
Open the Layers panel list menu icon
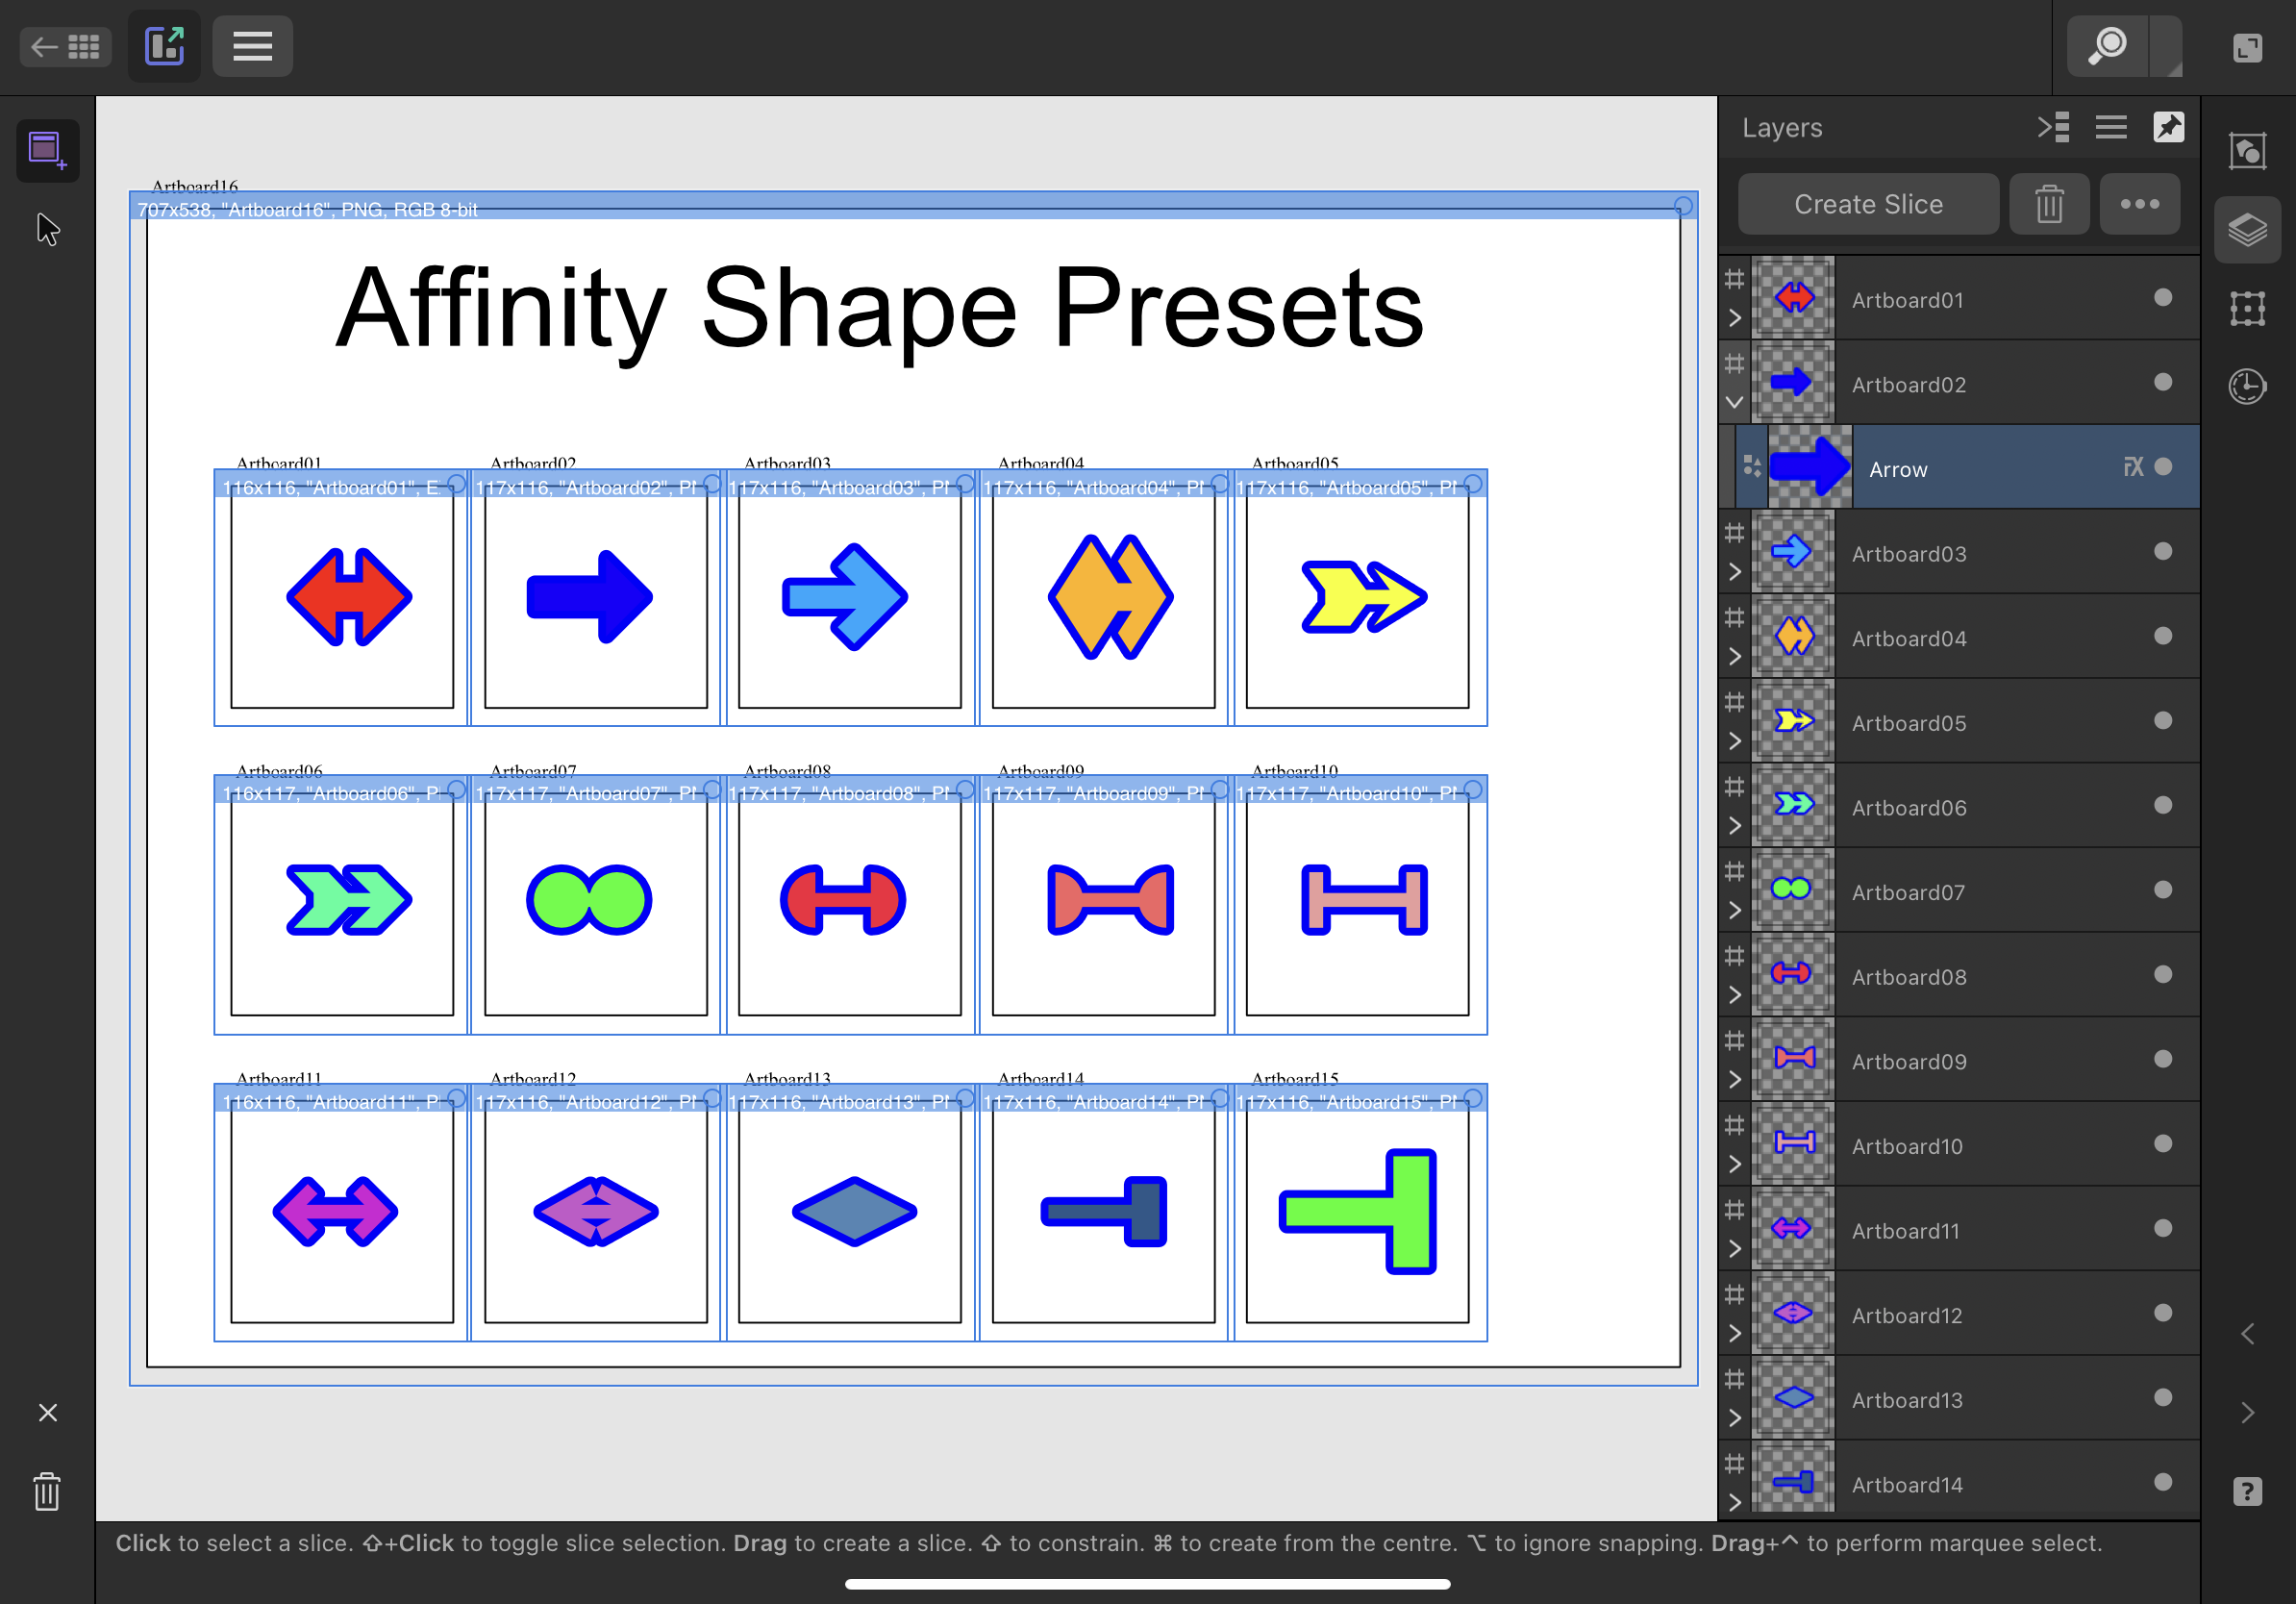[2110, 127]
